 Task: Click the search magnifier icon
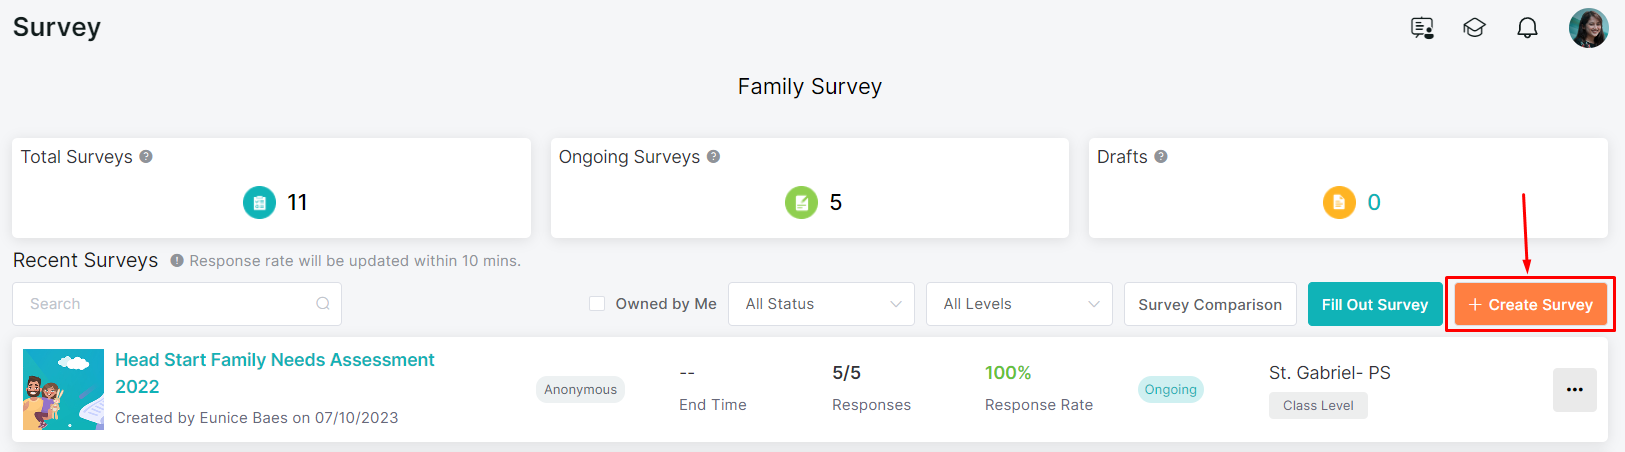[x=323, y=304]
